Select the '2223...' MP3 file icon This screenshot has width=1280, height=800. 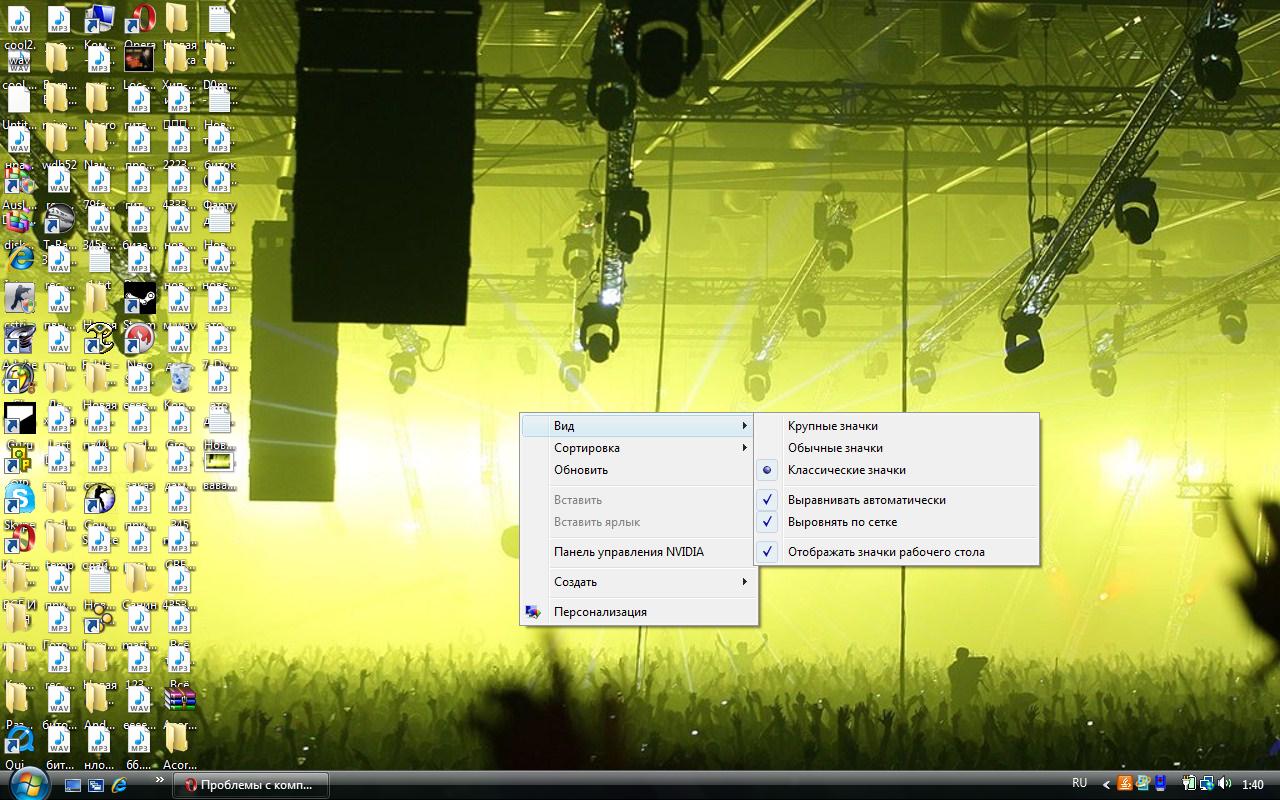[x=179, y=139]
